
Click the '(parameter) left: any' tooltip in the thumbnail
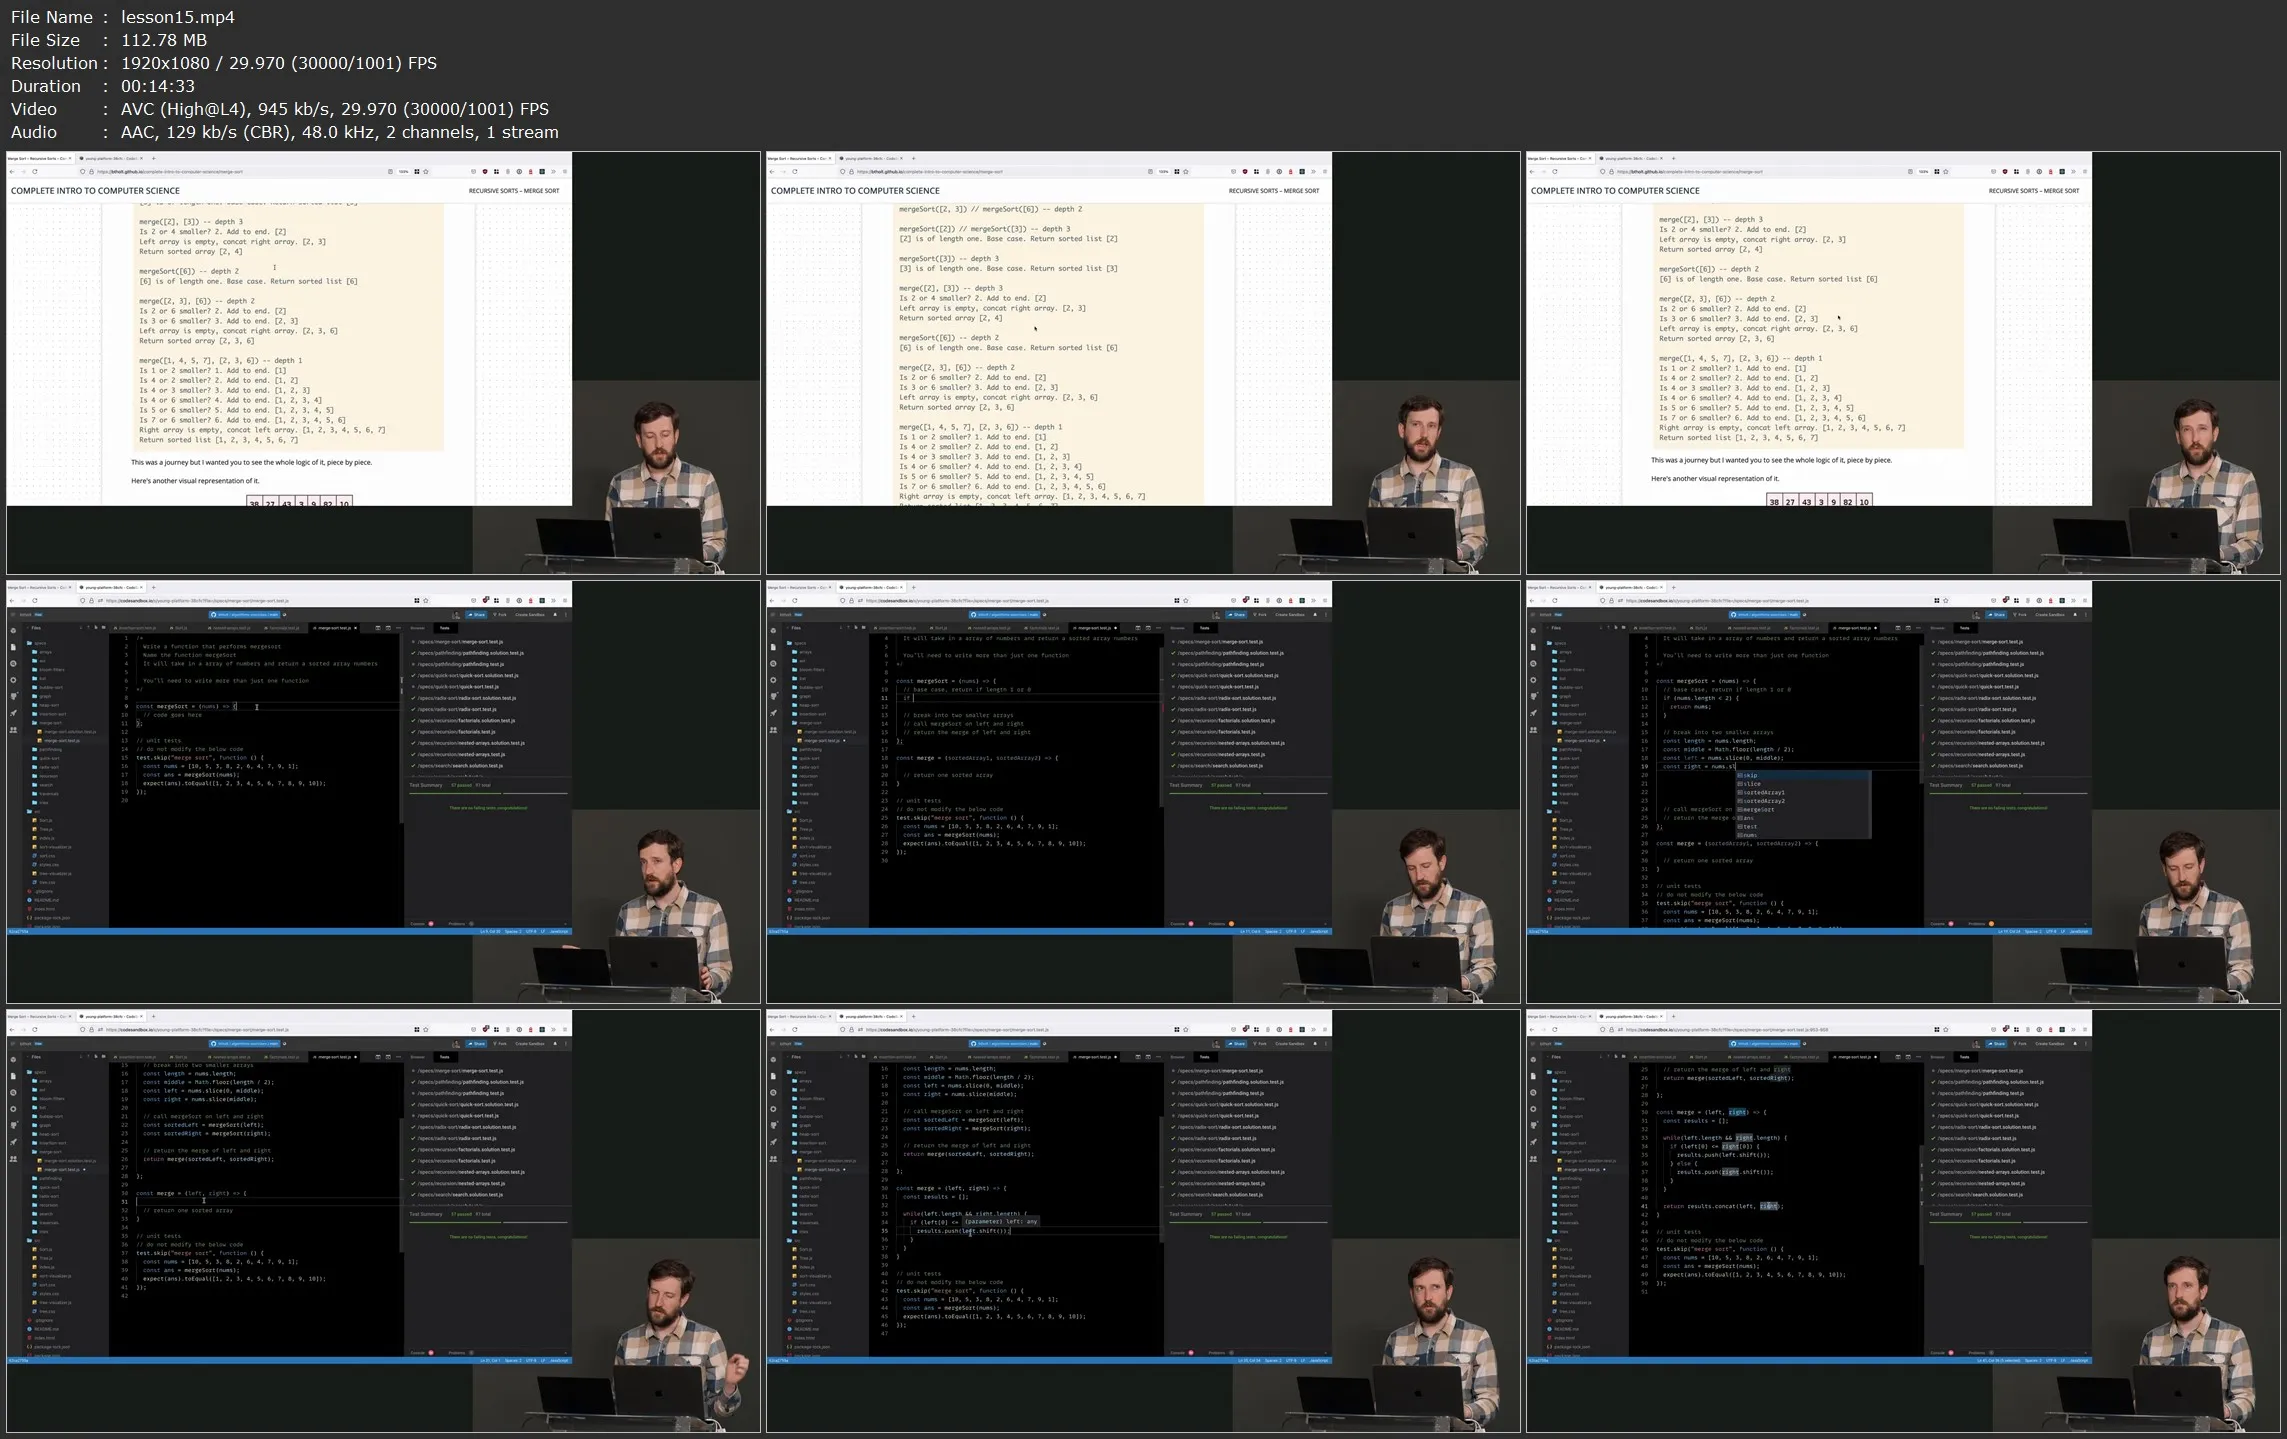[x=1001, y=1221]
